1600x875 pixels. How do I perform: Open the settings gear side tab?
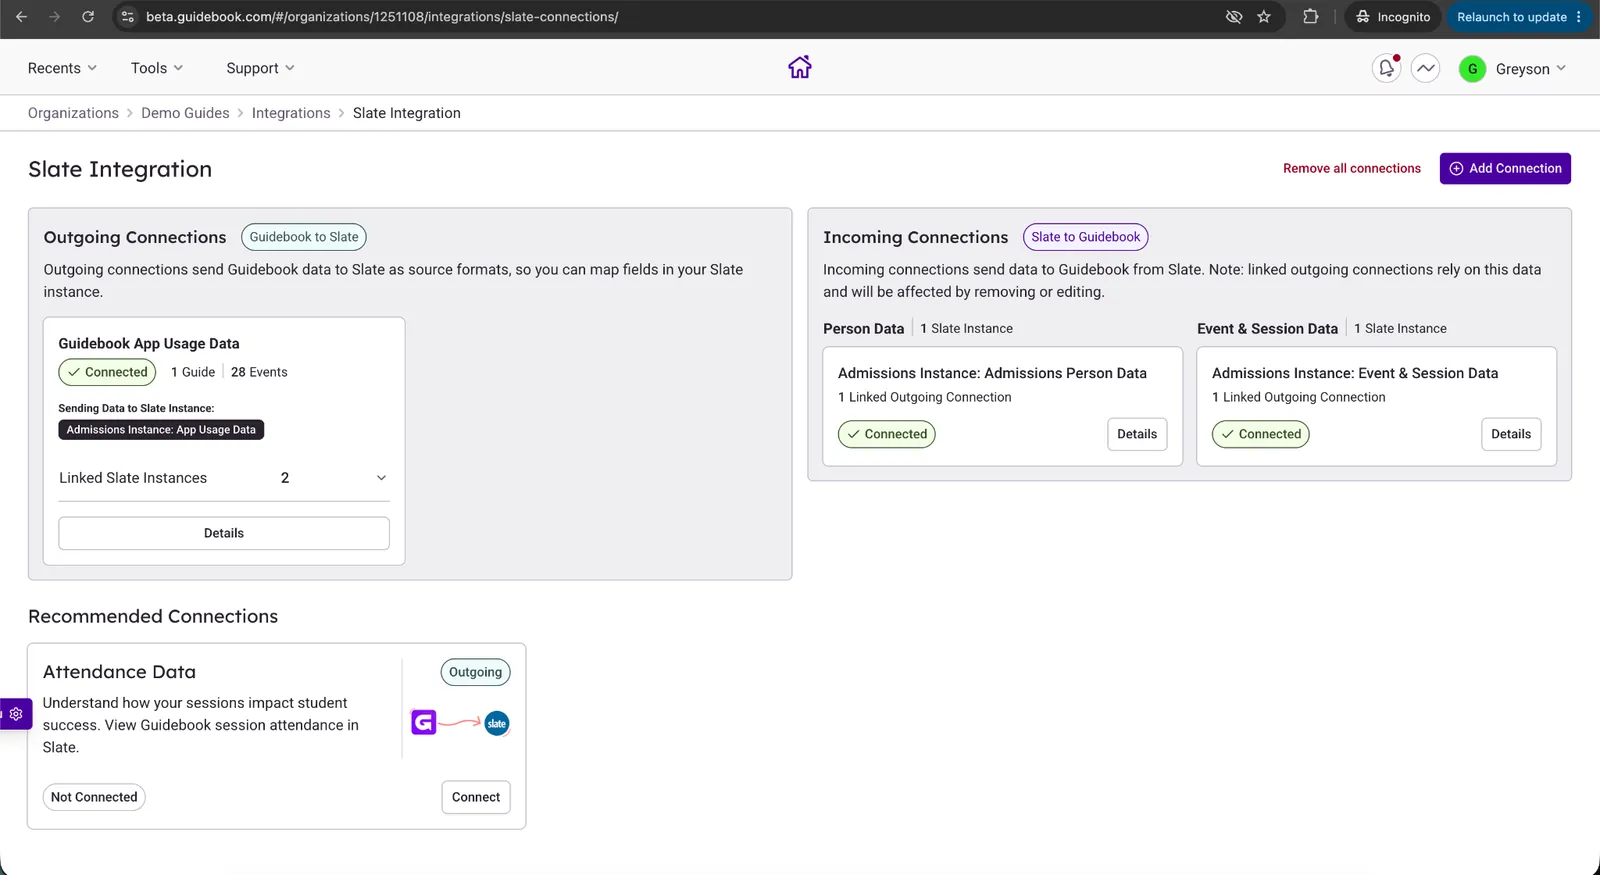[x=16, y=714]
